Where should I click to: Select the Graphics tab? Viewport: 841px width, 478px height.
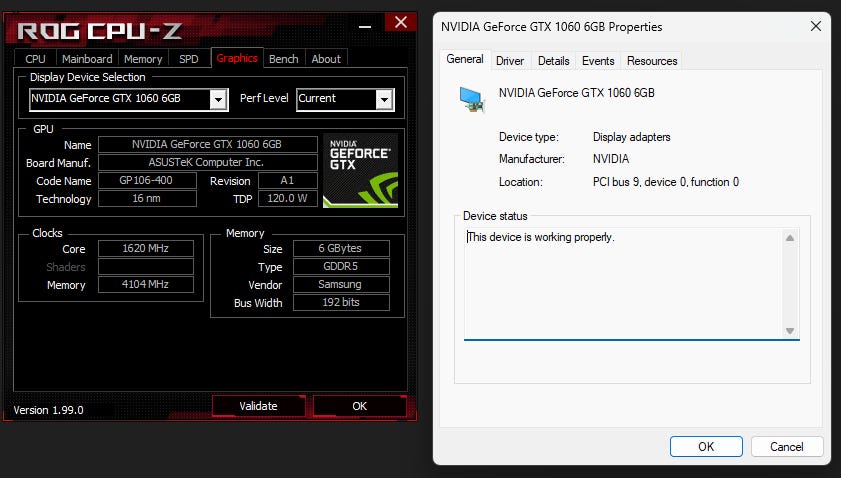237,58
